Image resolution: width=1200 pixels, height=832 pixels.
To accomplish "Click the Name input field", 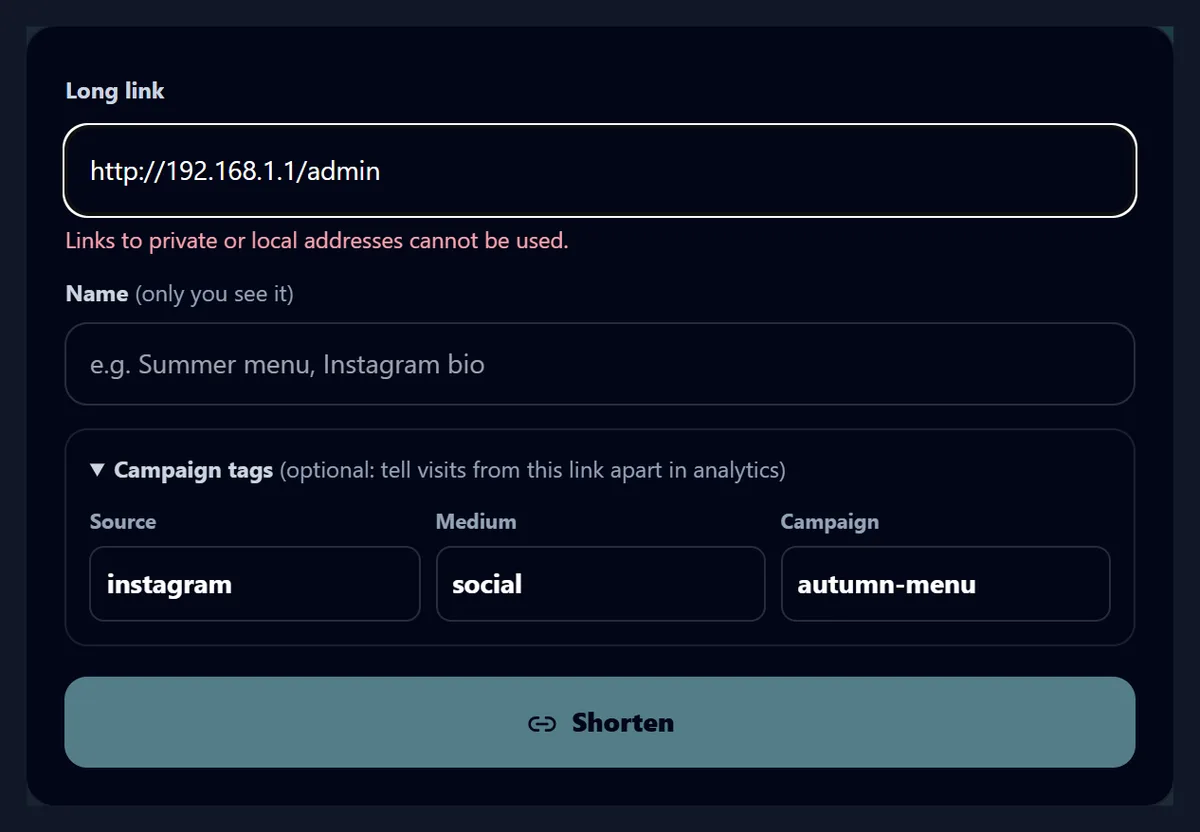I will pos(600,364).
